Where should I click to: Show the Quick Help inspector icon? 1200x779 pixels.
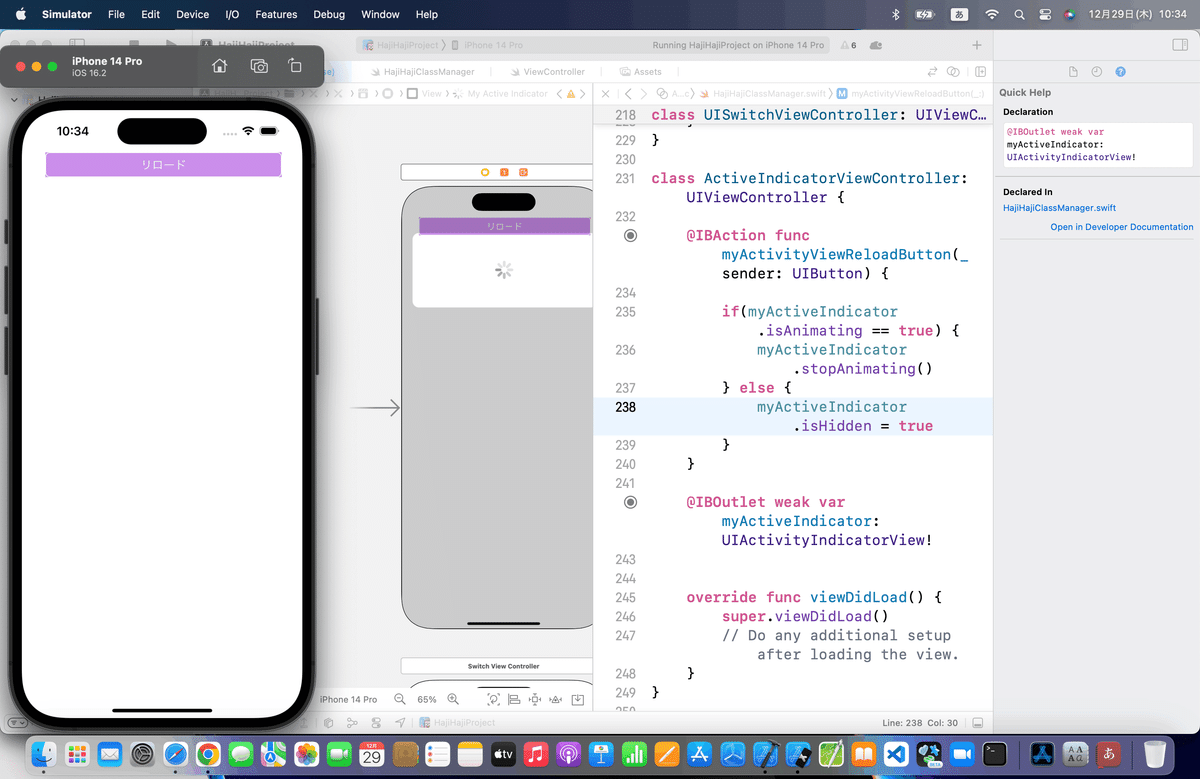pyautogui.click(x=1120, y=72)
